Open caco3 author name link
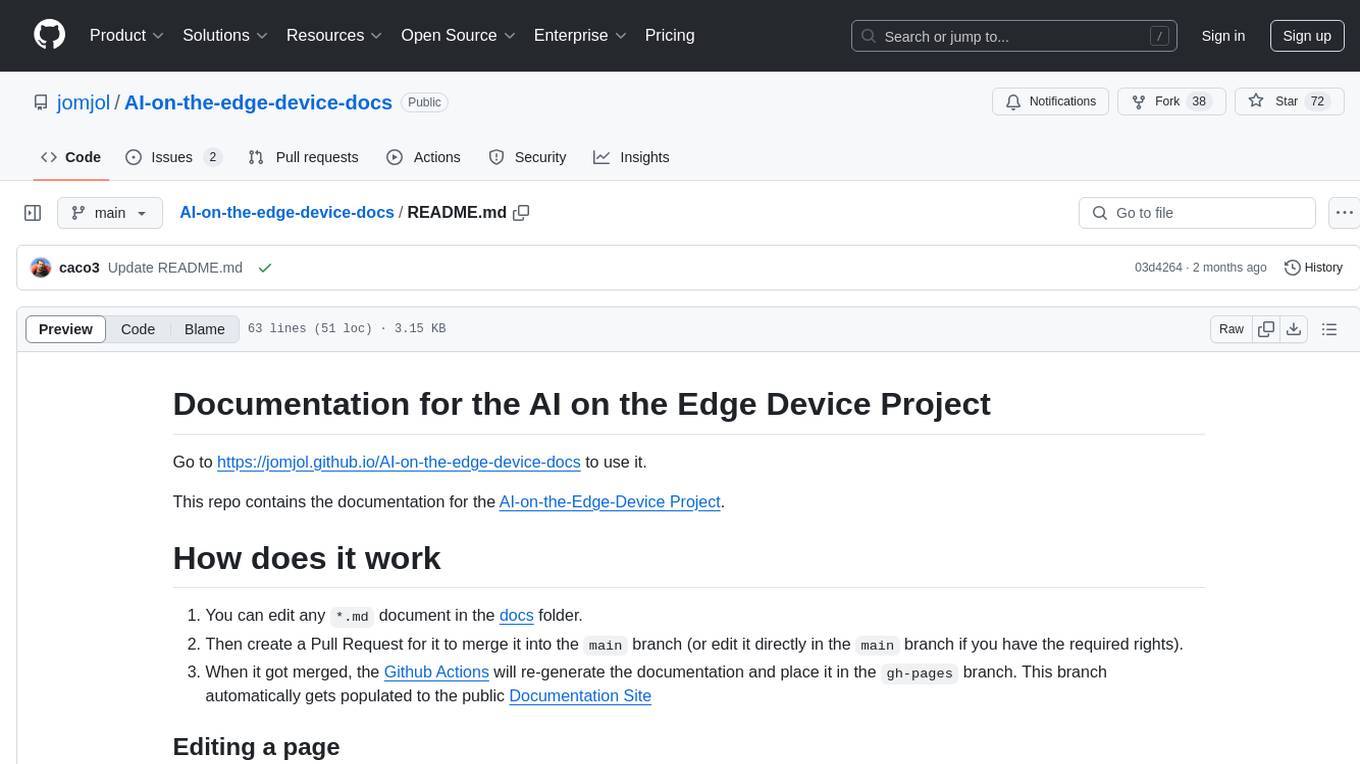This screenshot has width=1360, height=764. (x=79, y=268)
